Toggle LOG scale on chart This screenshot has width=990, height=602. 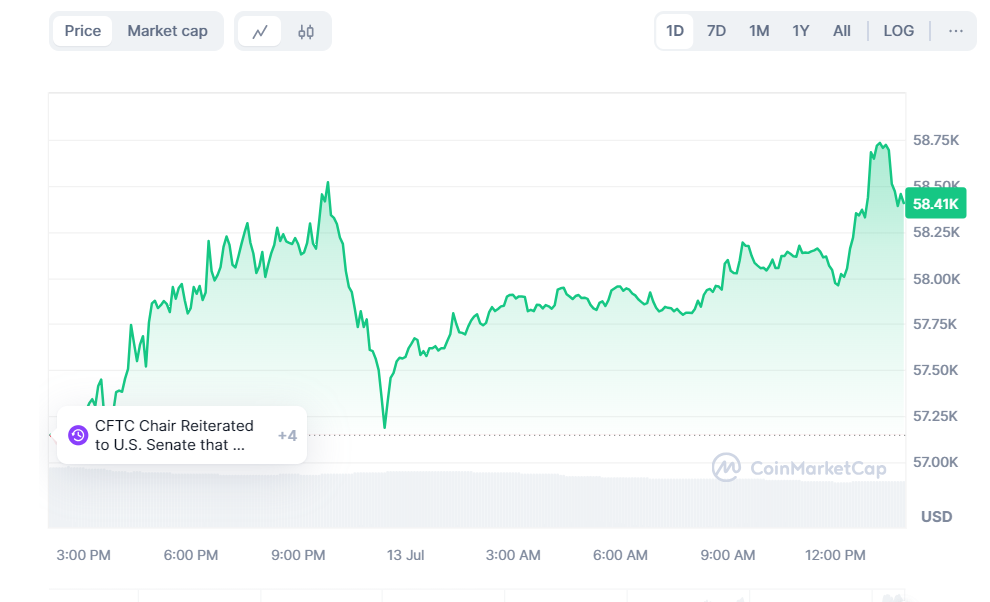[898, 31]
